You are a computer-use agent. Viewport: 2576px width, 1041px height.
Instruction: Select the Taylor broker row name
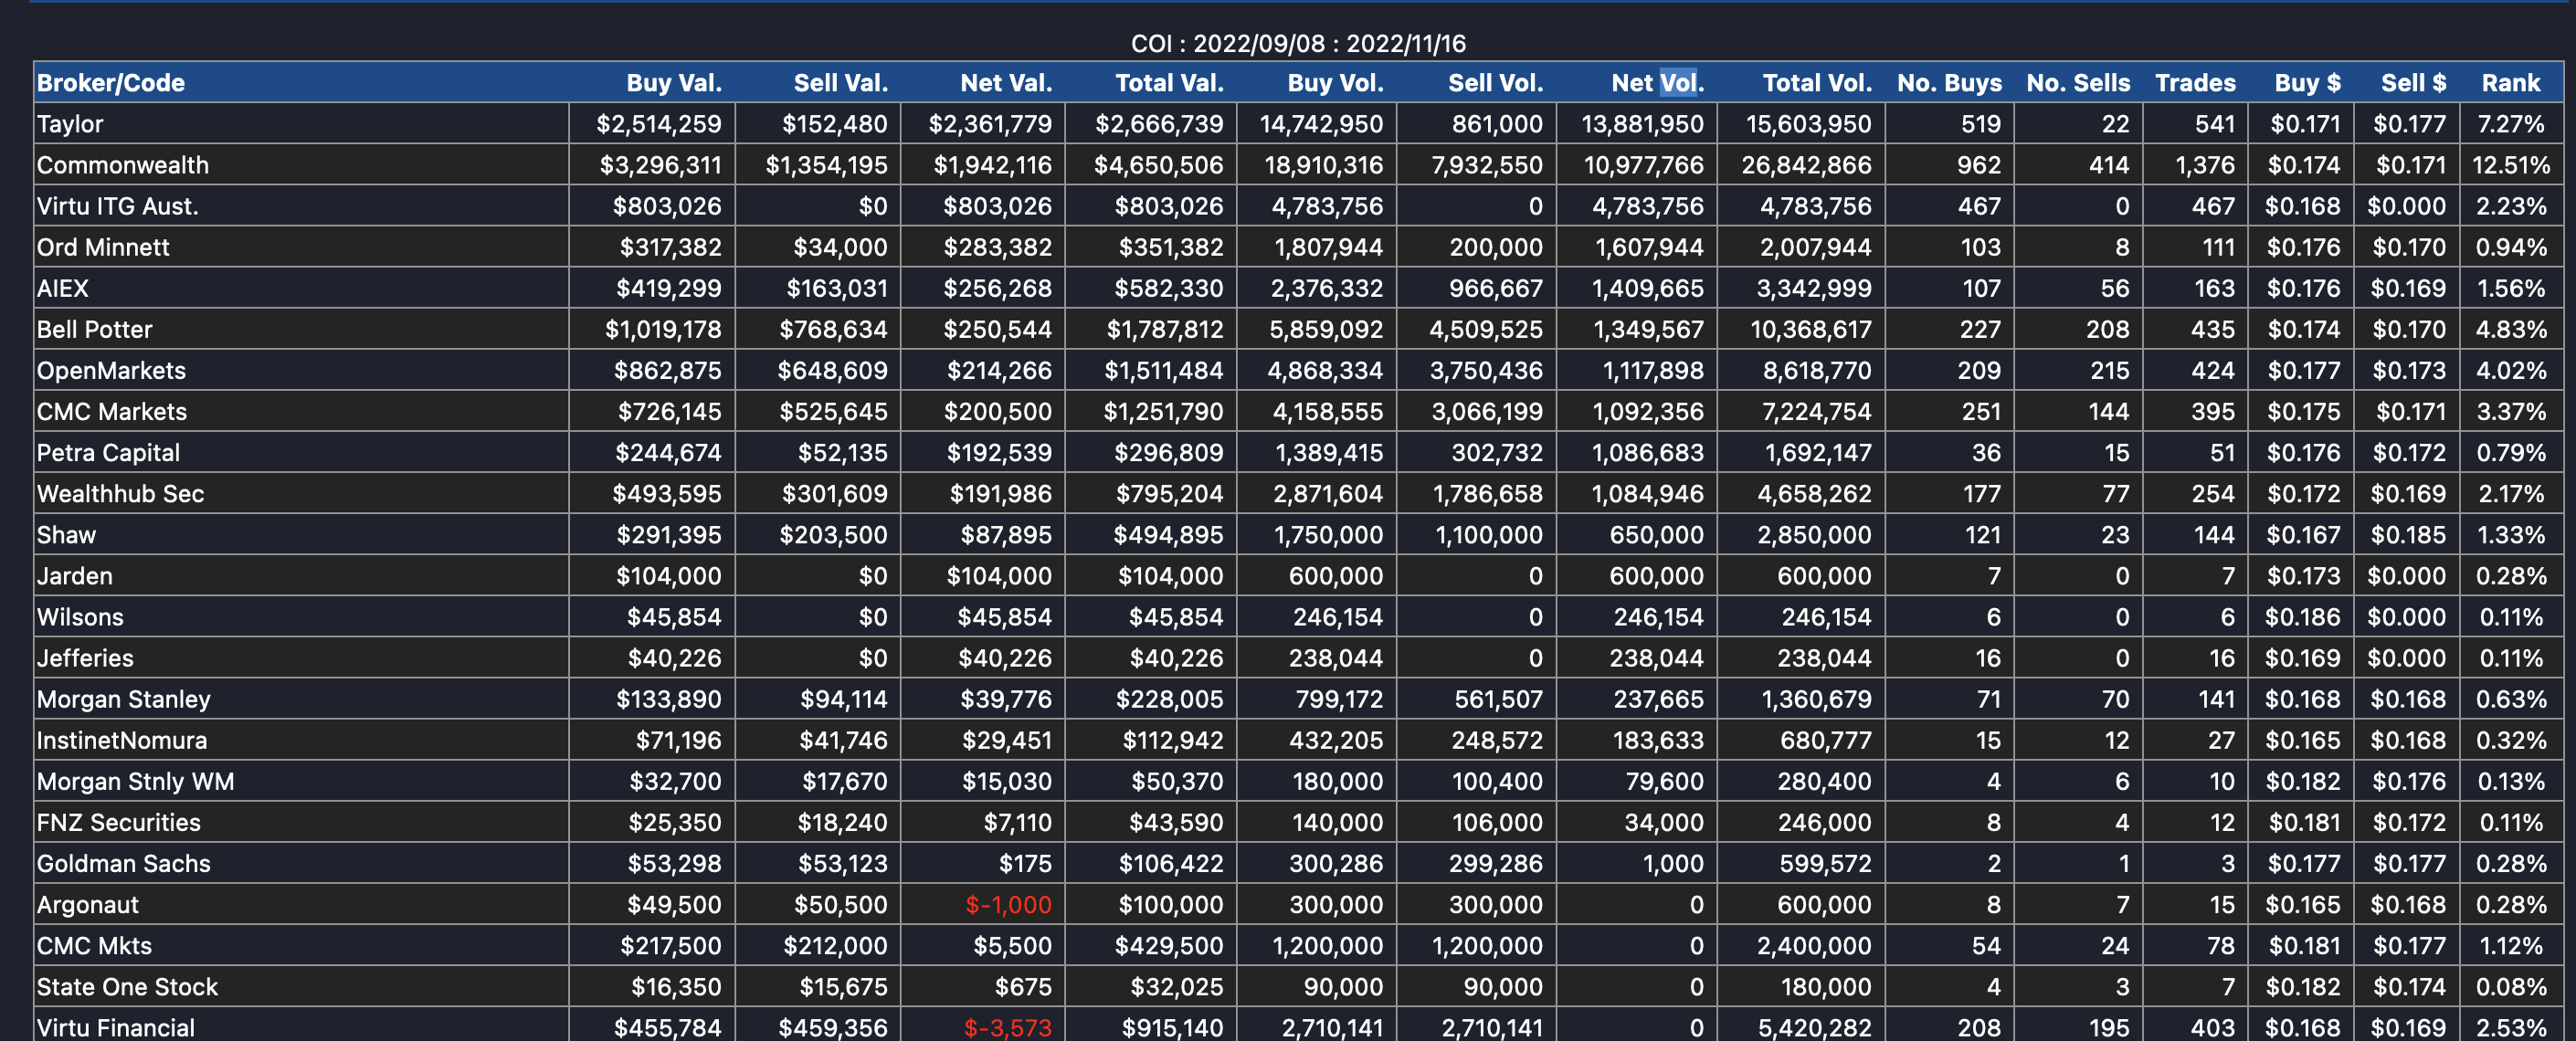pos(70,124)
